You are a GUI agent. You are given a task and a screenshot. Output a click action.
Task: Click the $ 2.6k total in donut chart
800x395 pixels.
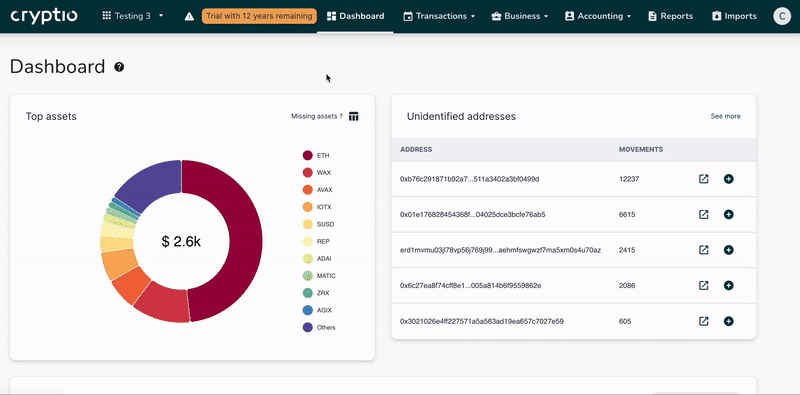(181, 241)
